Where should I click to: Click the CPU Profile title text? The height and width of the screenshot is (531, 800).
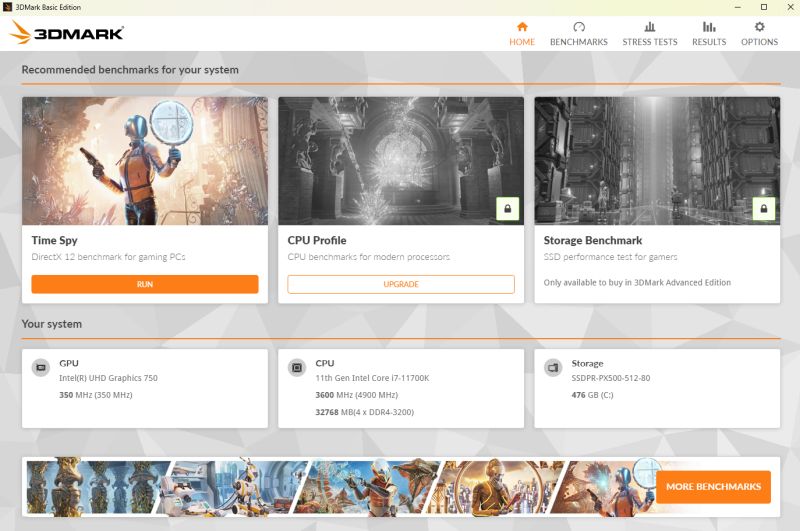click(317, 240)
